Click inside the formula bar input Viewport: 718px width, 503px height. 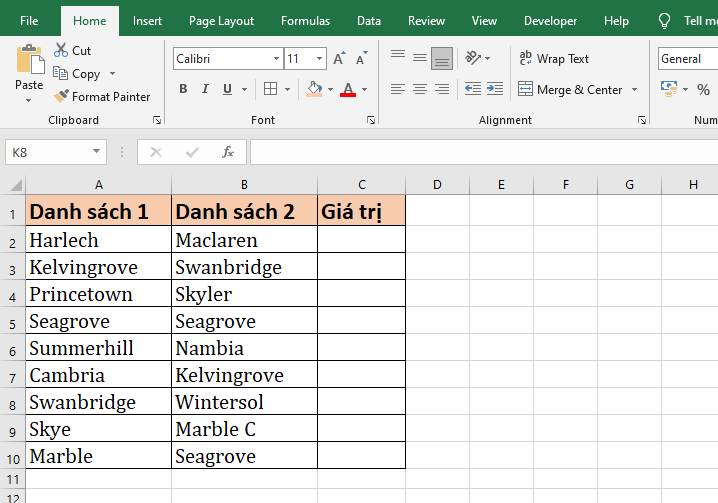484,152
